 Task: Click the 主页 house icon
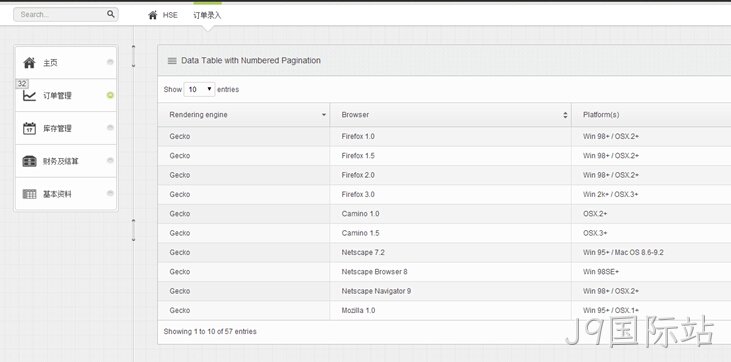tap(29, 63)
